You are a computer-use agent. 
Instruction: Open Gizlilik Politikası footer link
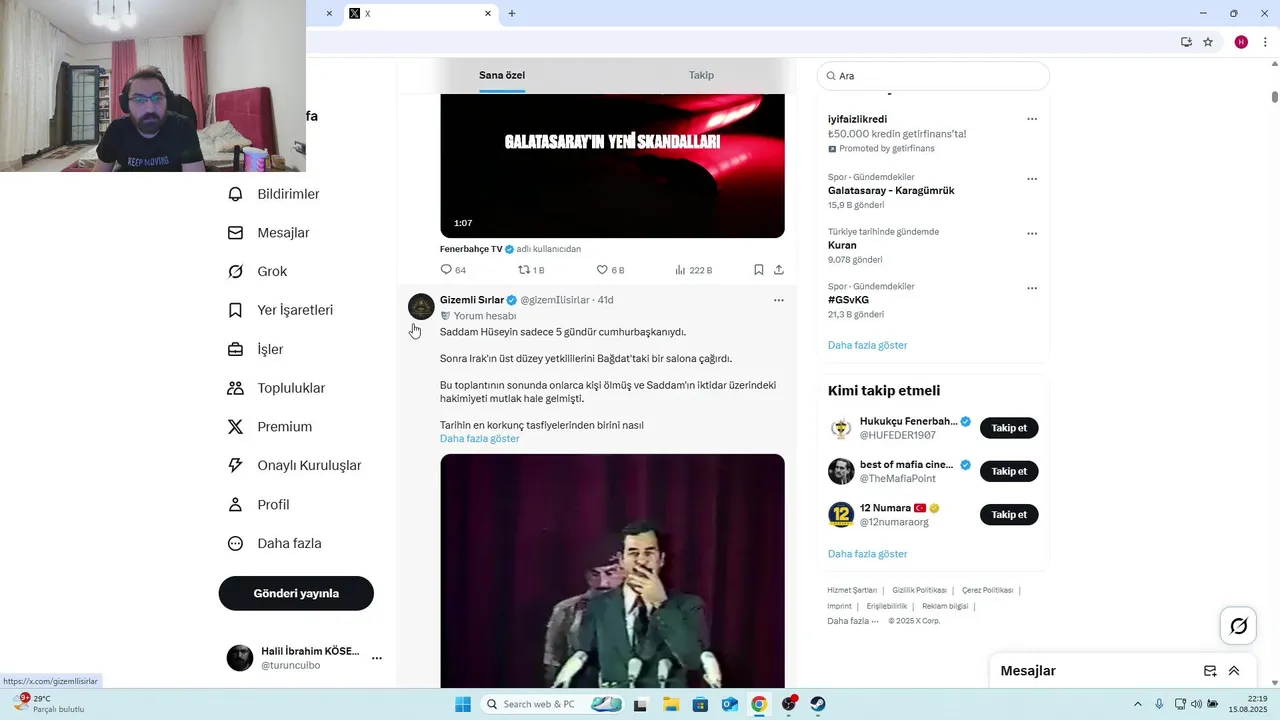(x=920, y=590)
